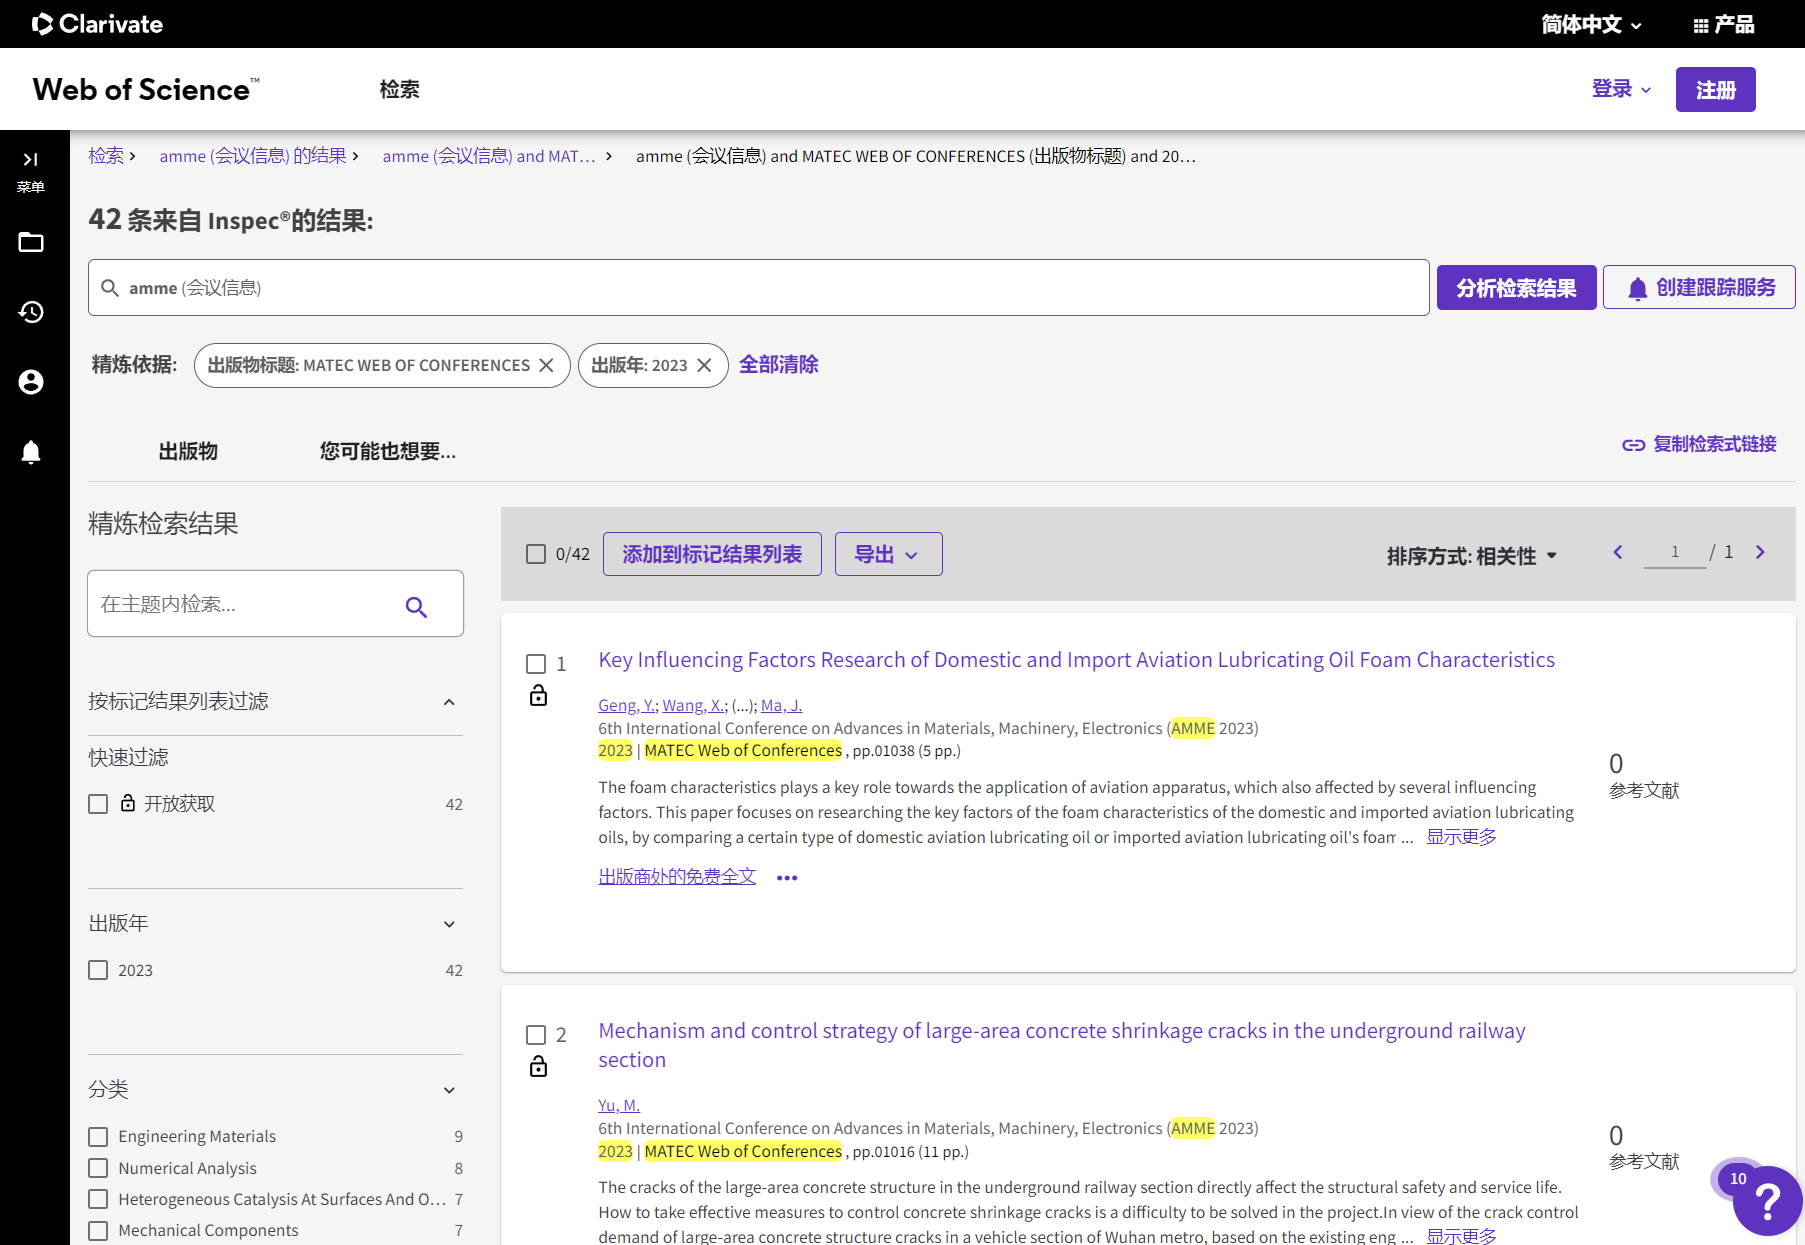1805x1245 pixels.
Task: Show more of result 2 abstract
Action: tap(1461, 1236)
